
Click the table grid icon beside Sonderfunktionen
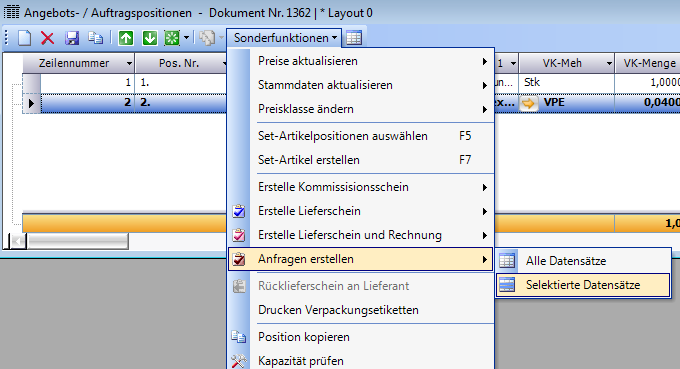354,38
